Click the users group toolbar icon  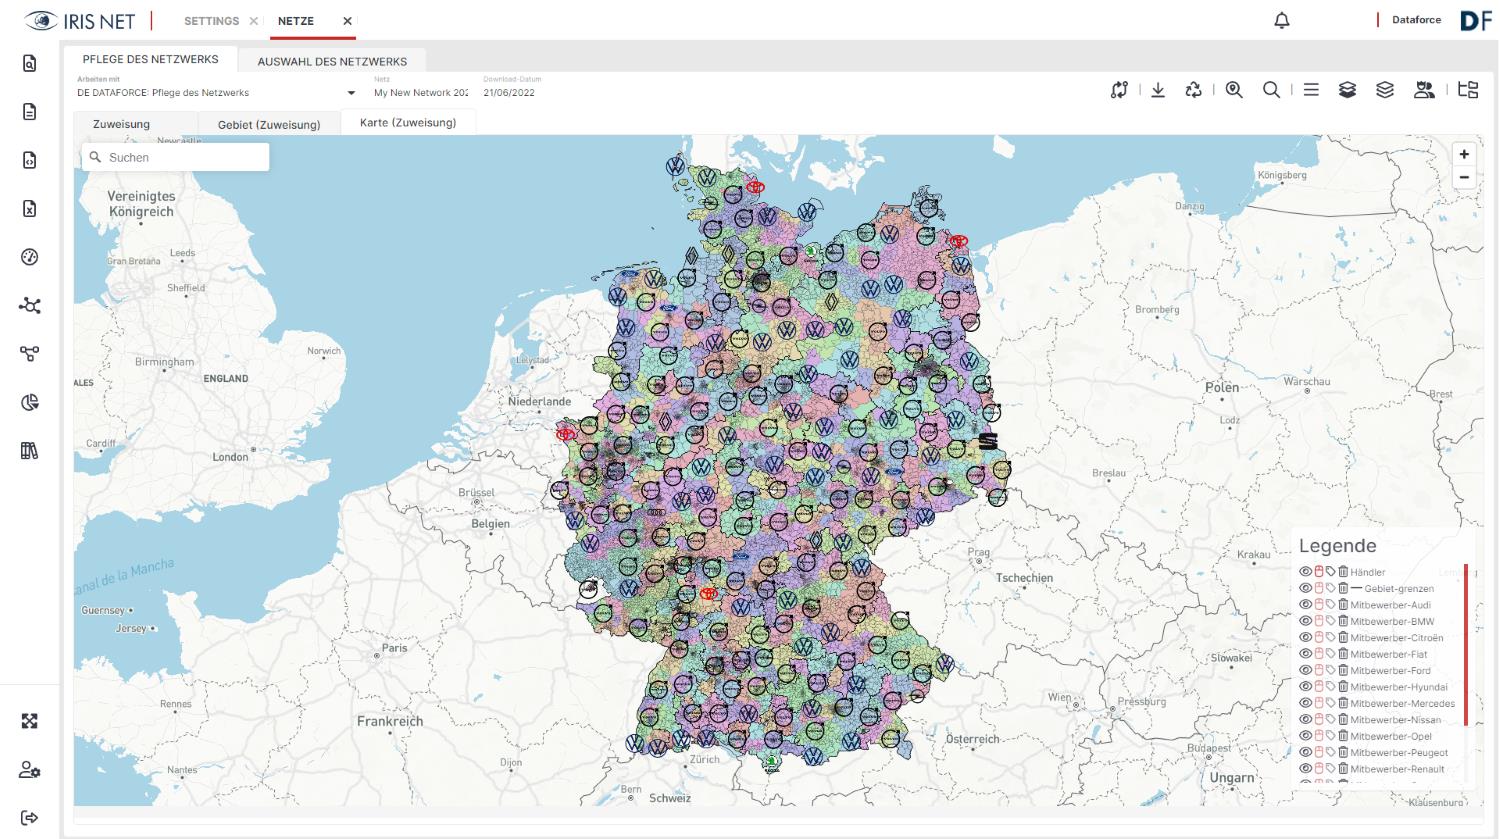click(1424, 90)
